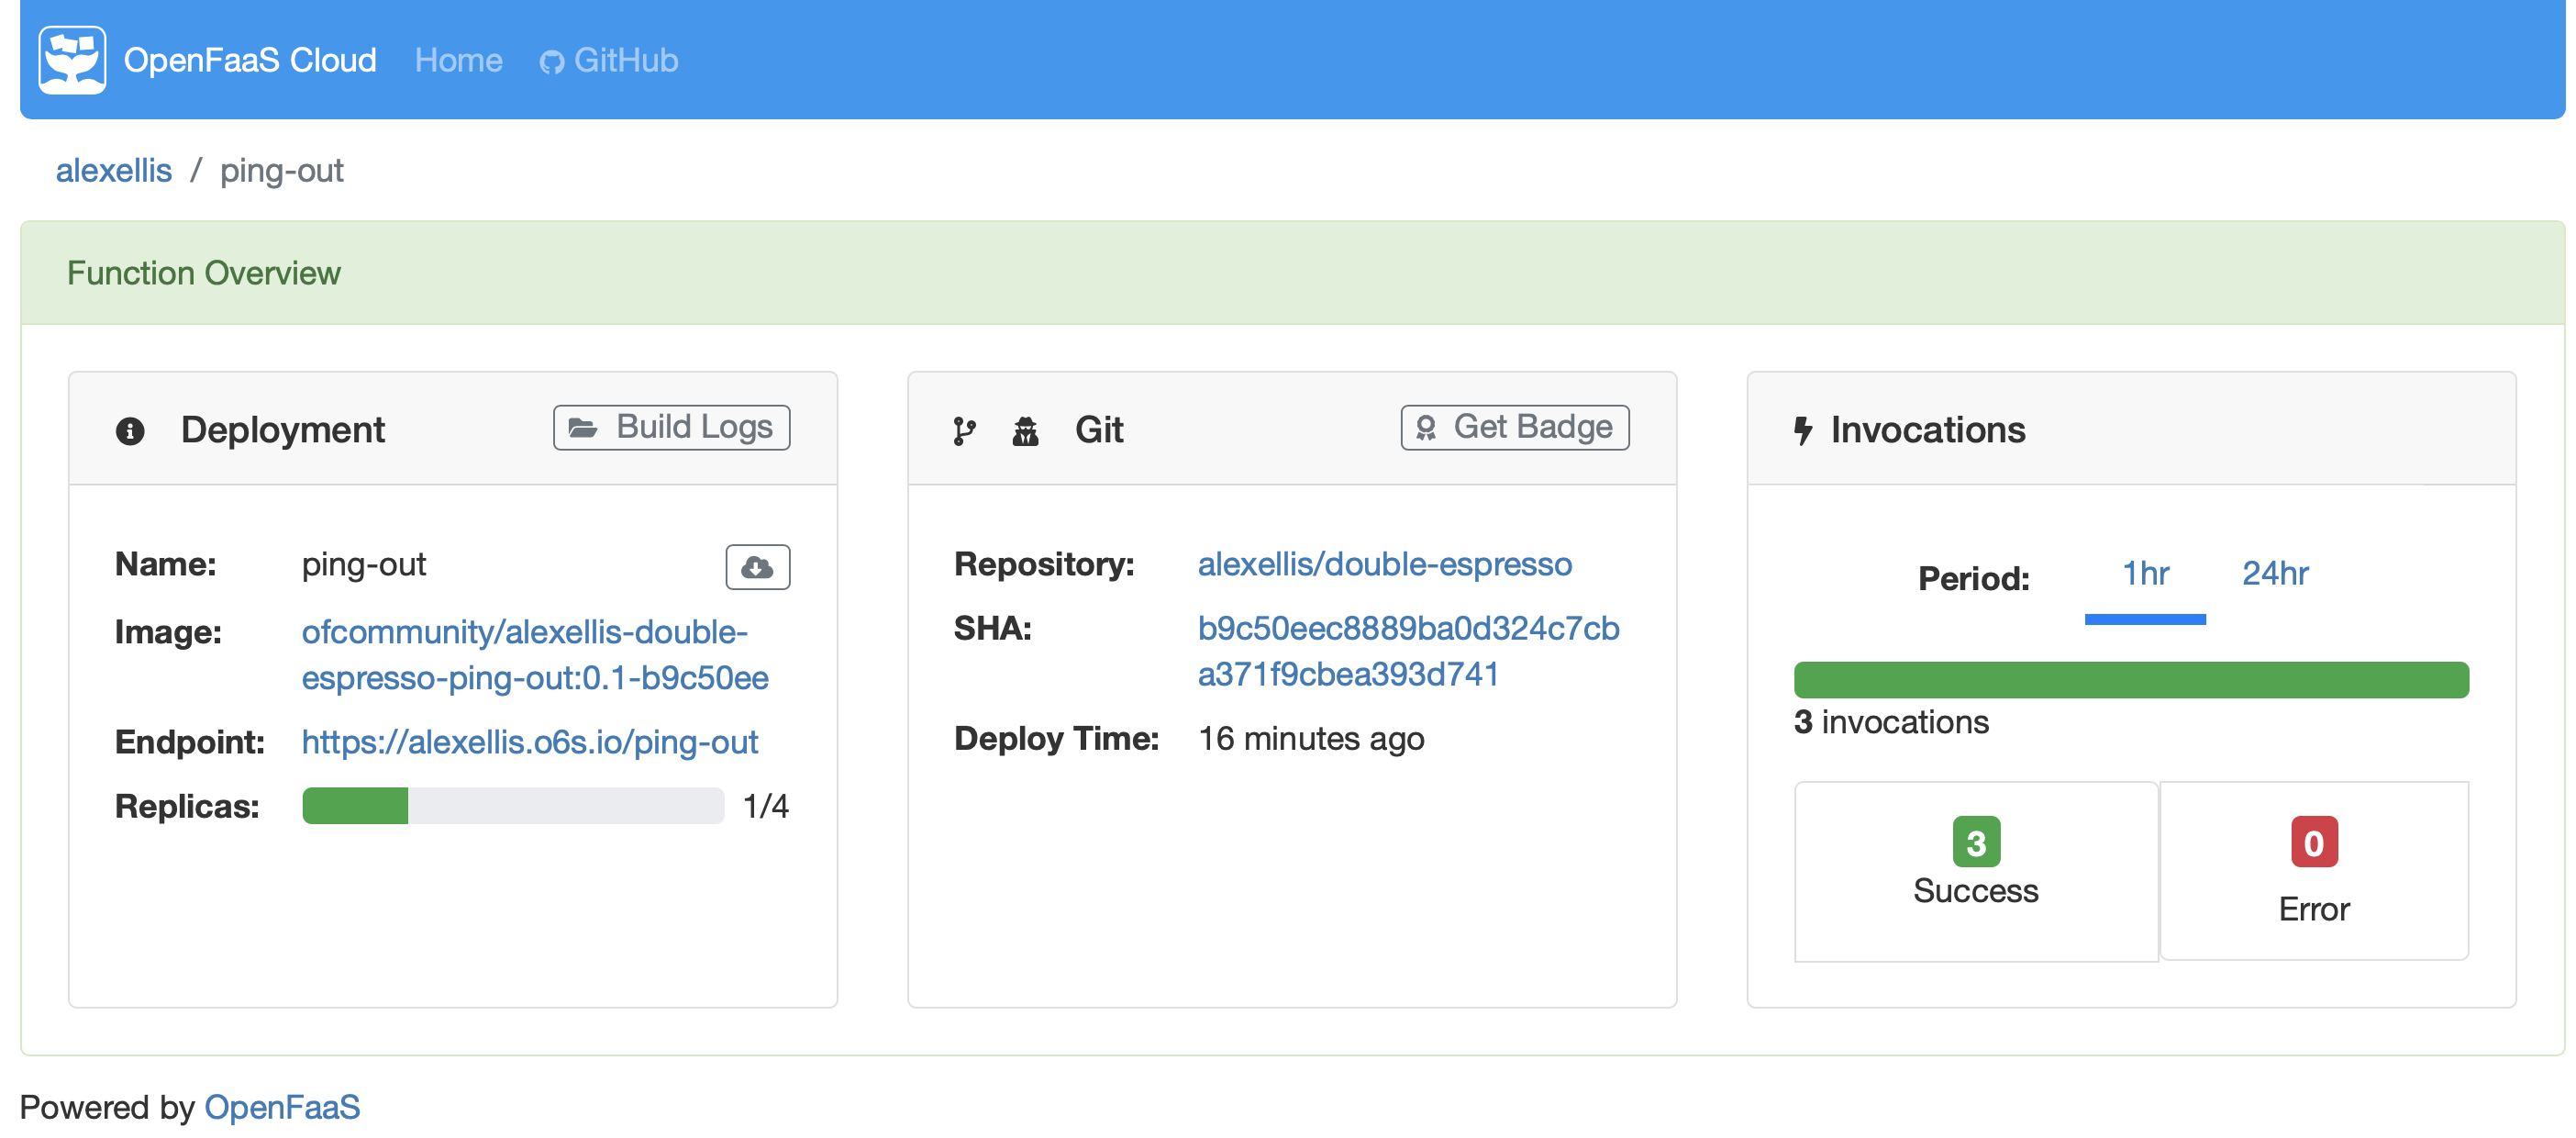Open the GitHub navbar link

click(x=609, y=60)
